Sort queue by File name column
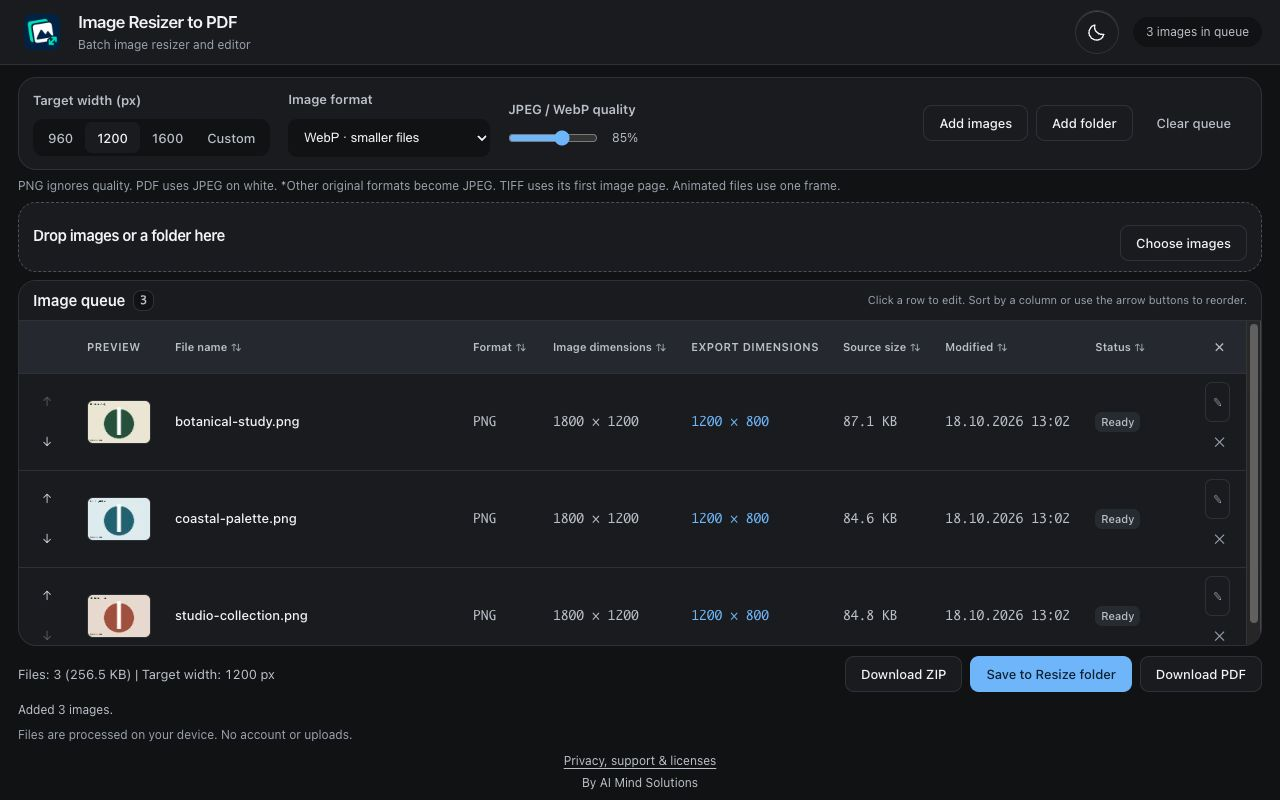This screenshot has width=1280, height=800. point(208,347)
